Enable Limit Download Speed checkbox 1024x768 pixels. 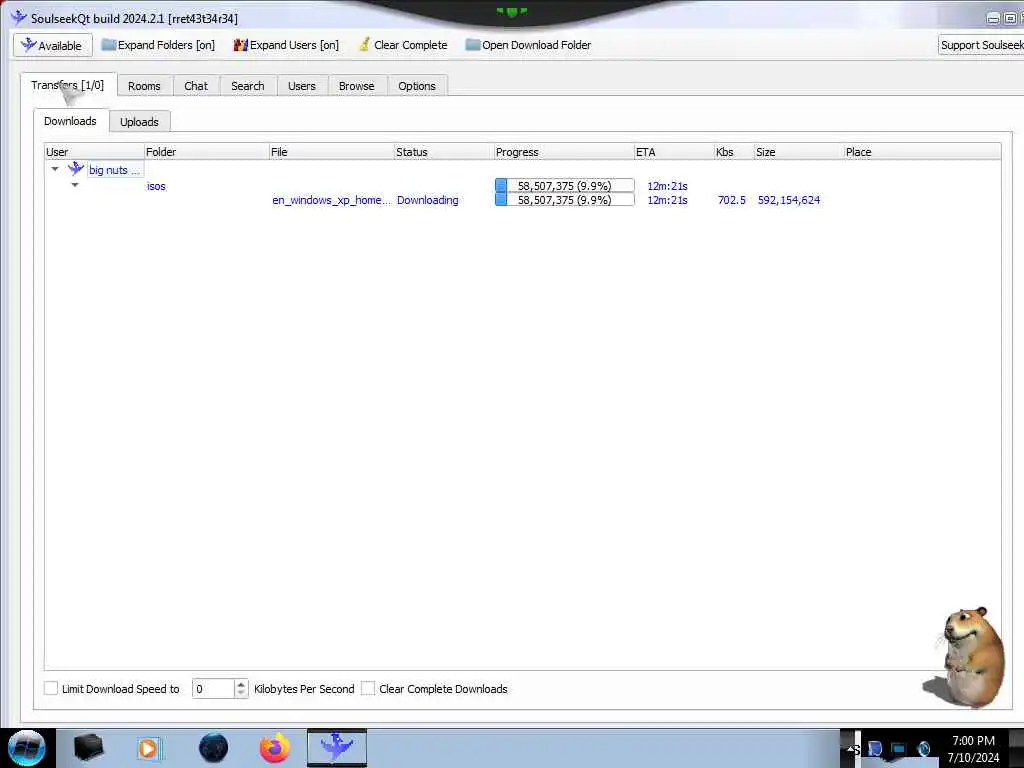pyautogui.click(x=51, y=688)
